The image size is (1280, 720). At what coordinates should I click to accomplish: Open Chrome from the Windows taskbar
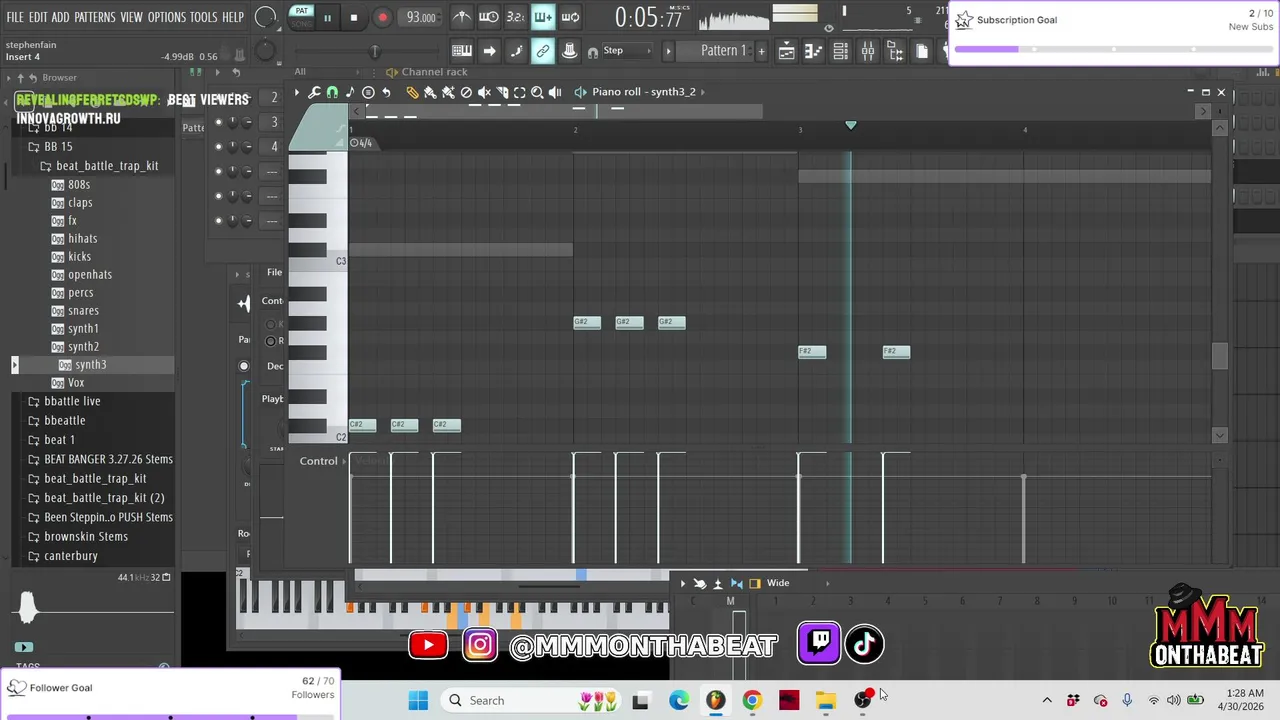coord(752,700)
